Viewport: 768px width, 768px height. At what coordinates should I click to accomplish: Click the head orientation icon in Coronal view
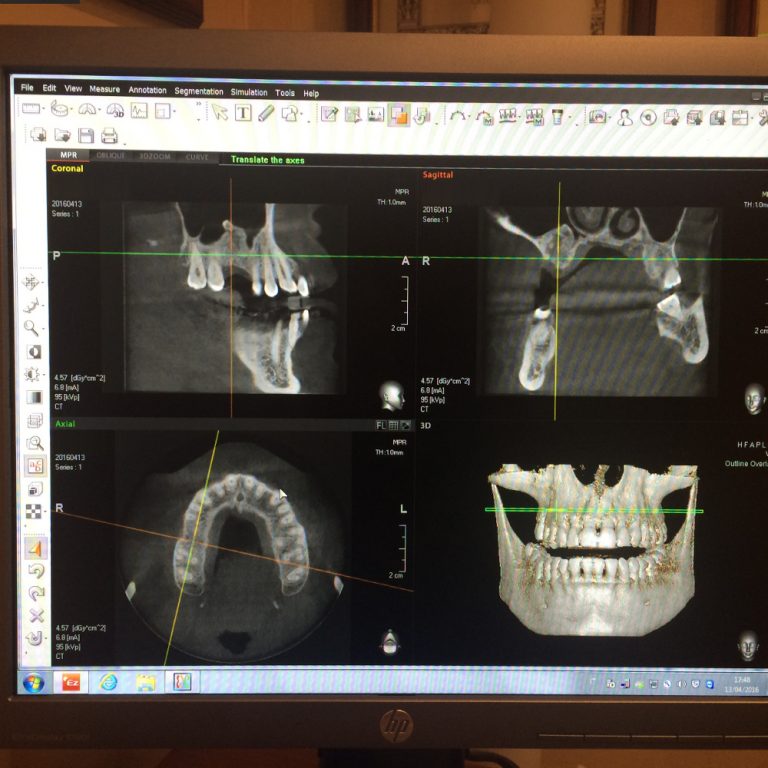coord(390,397)
